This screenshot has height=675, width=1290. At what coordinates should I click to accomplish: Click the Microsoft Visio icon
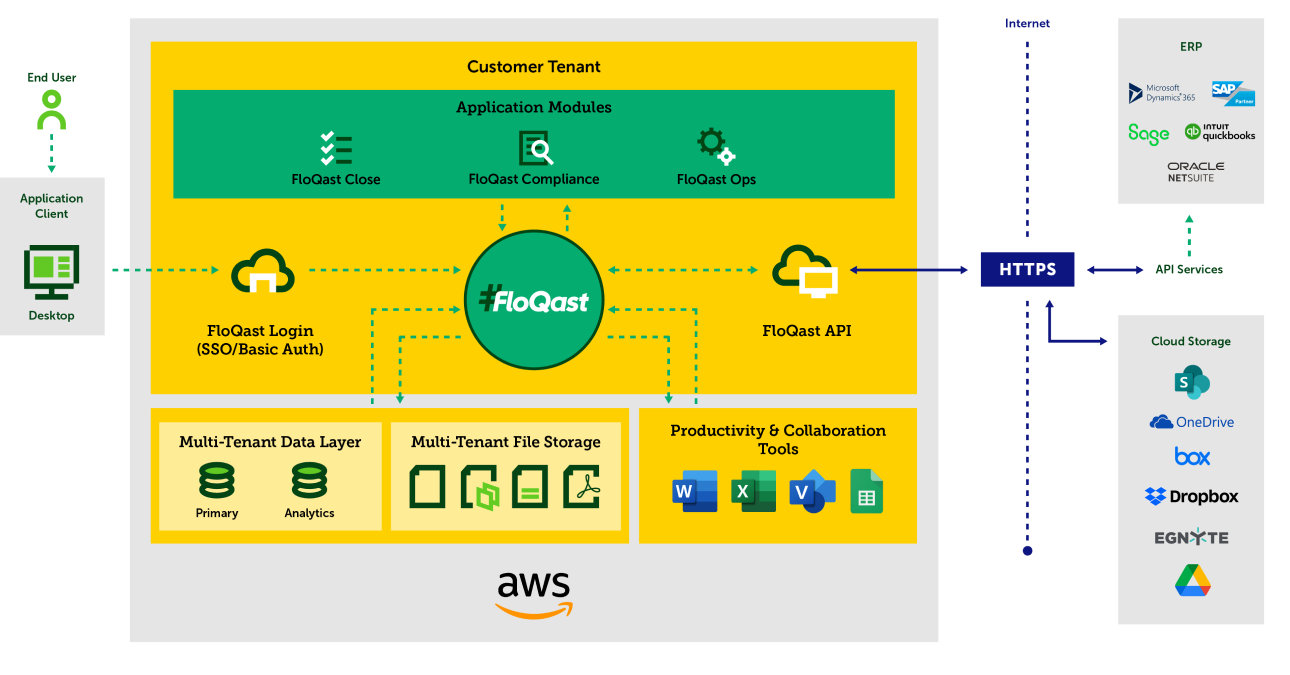pyautogui.click(x=812, y=491)
